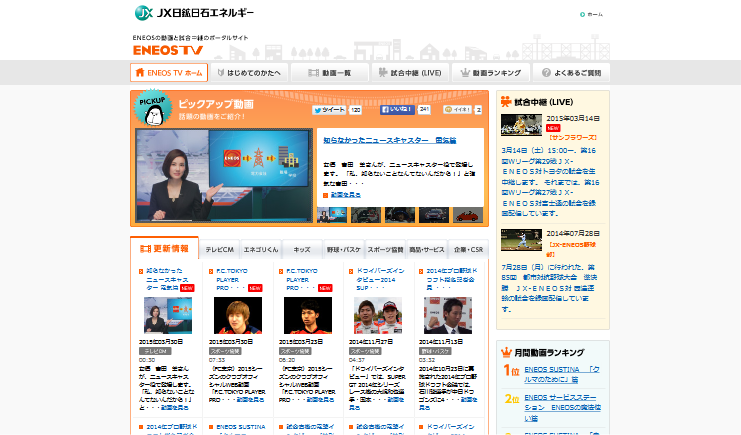Click the camera icon beside 試合中継 (LIVE) heading

tap(506, 102)
